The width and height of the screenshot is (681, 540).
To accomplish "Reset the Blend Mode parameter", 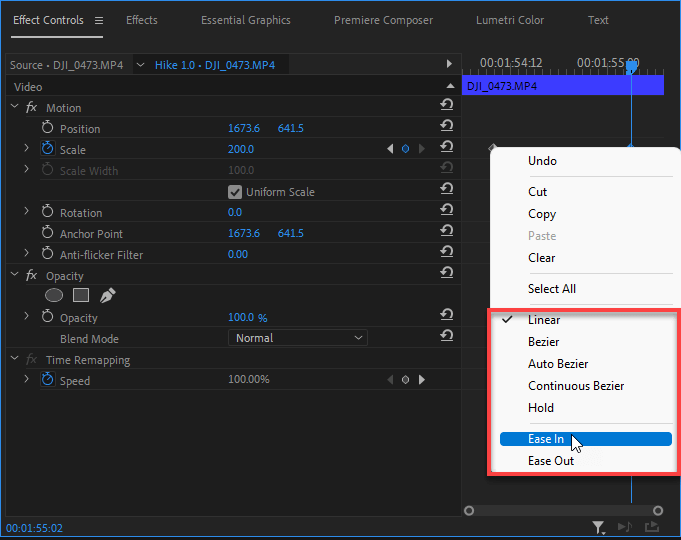I will tap(446, 336).
